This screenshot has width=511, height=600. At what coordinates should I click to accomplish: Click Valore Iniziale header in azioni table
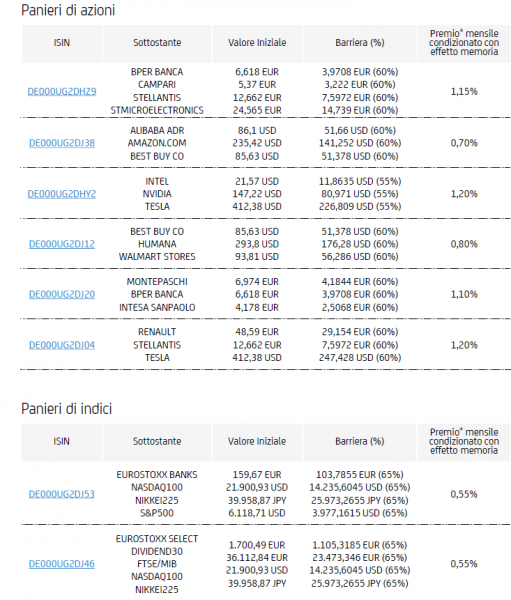[257, 42]
